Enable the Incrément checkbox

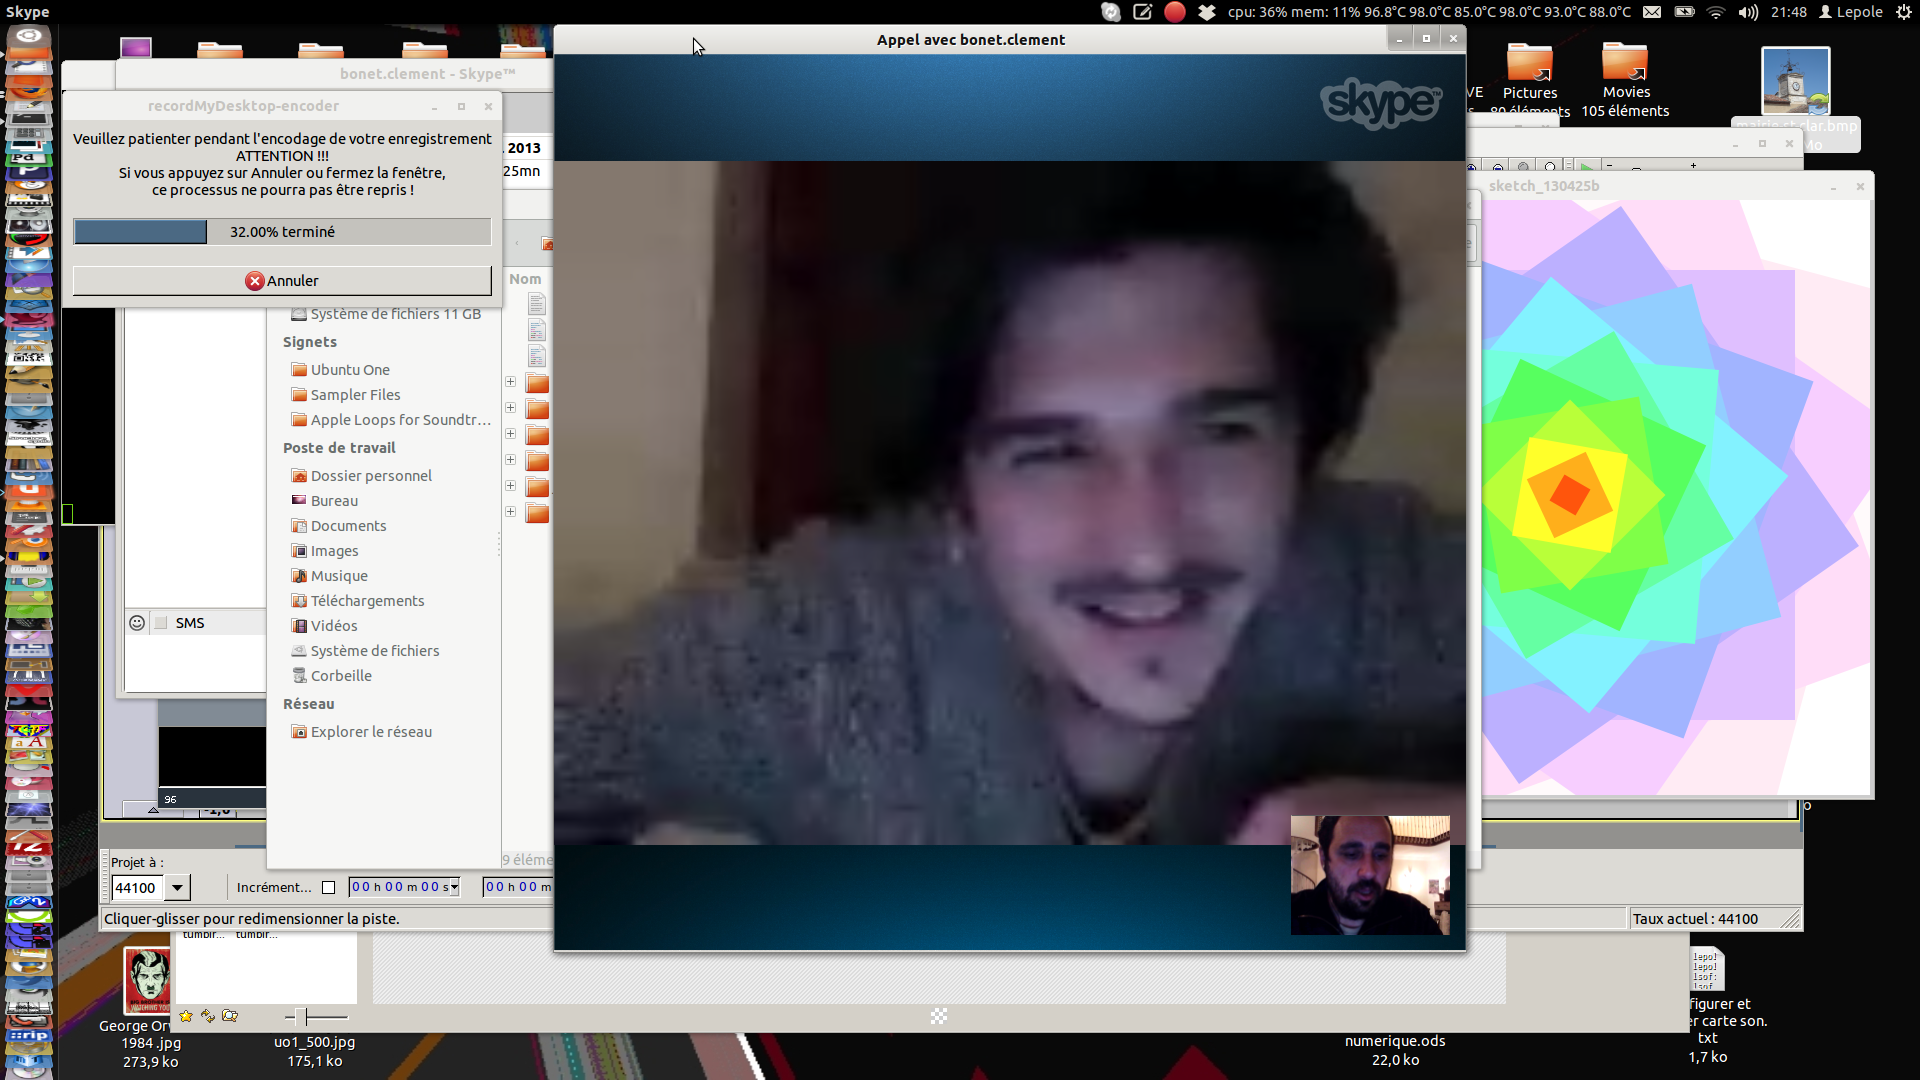328,888
